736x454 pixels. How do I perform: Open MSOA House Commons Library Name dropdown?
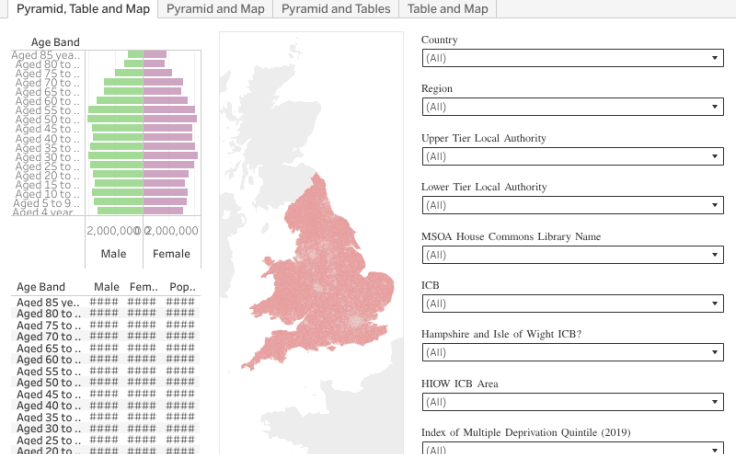[x=571, y=255]
